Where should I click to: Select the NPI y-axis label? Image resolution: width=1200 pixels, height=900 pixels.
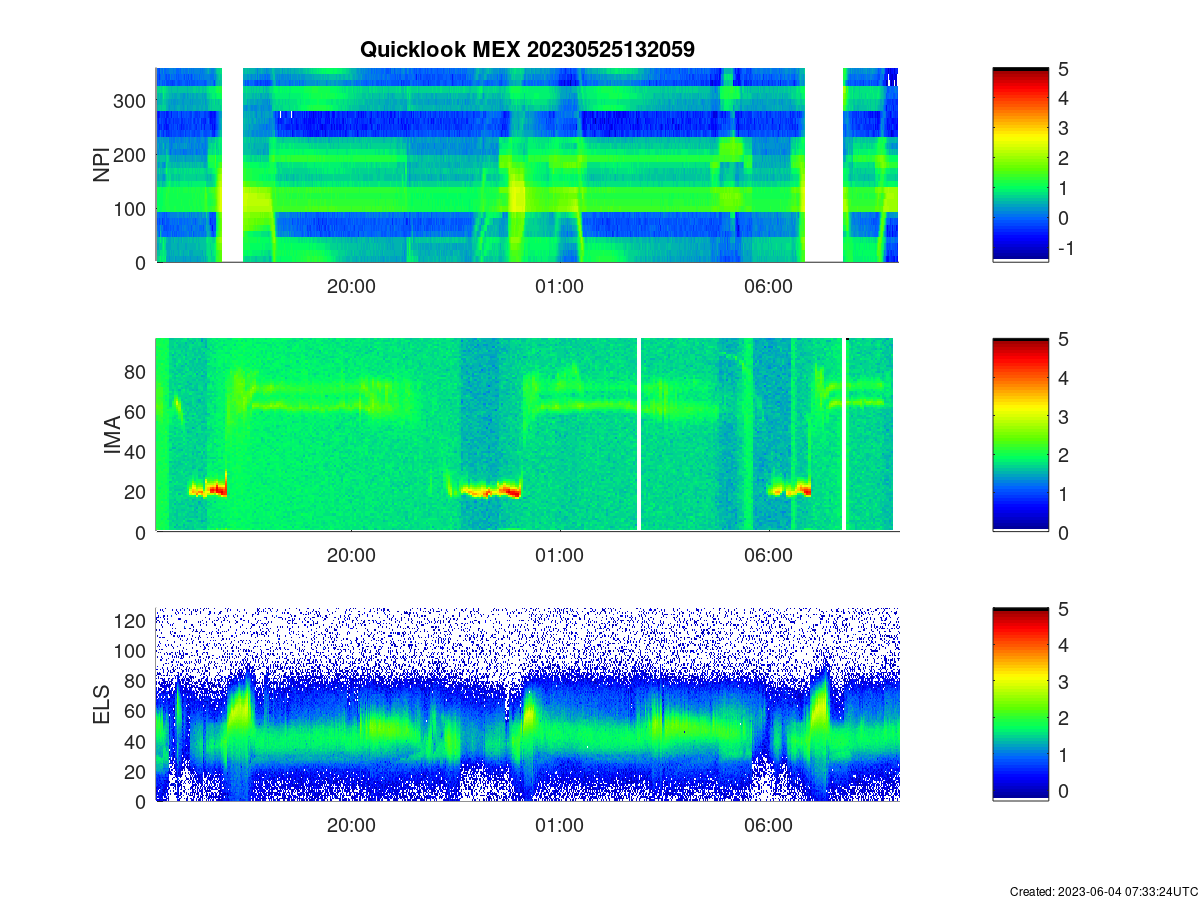(102, 165)
